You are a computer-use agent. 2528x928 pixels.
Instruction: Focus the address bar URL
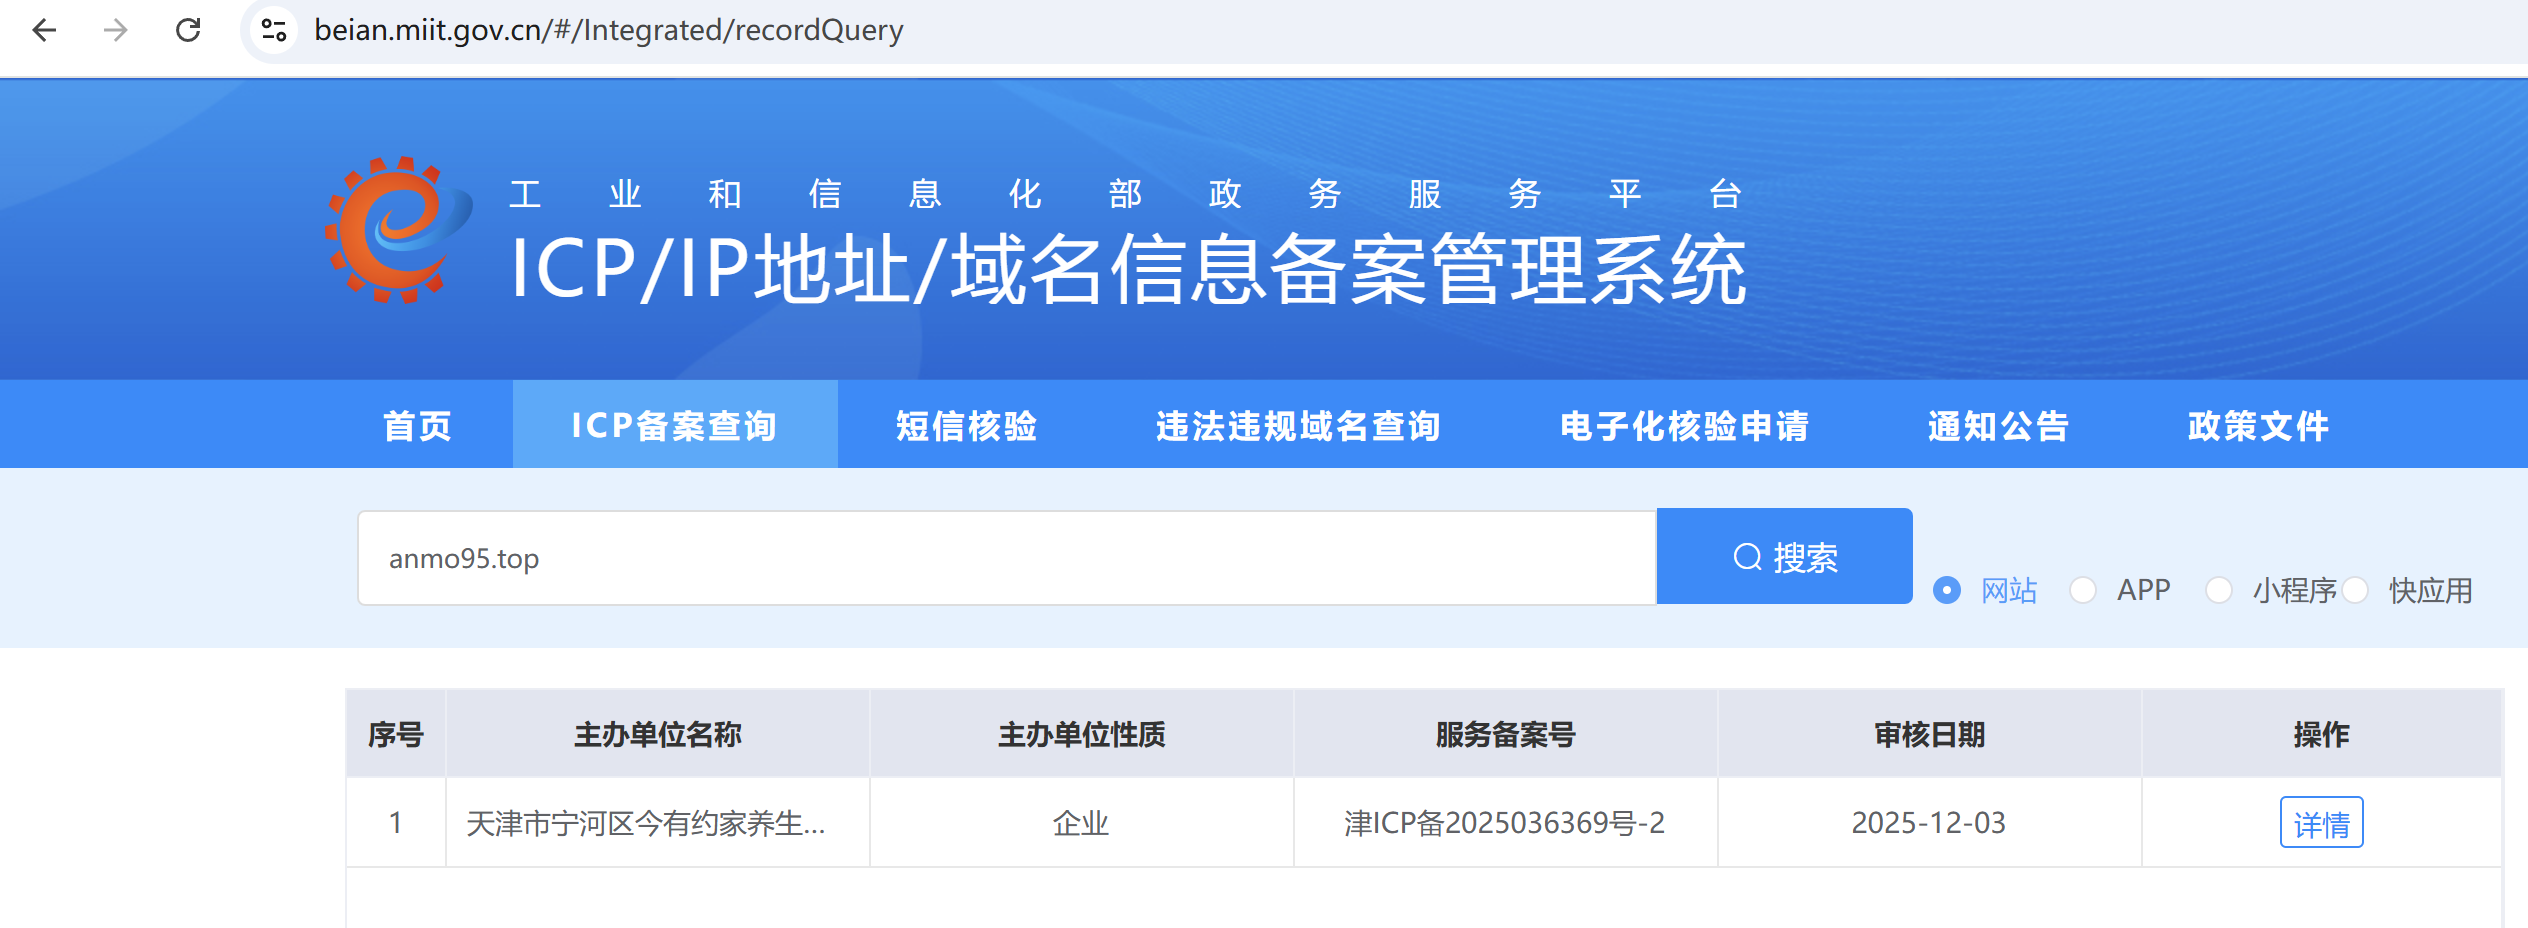pos(608,30)
